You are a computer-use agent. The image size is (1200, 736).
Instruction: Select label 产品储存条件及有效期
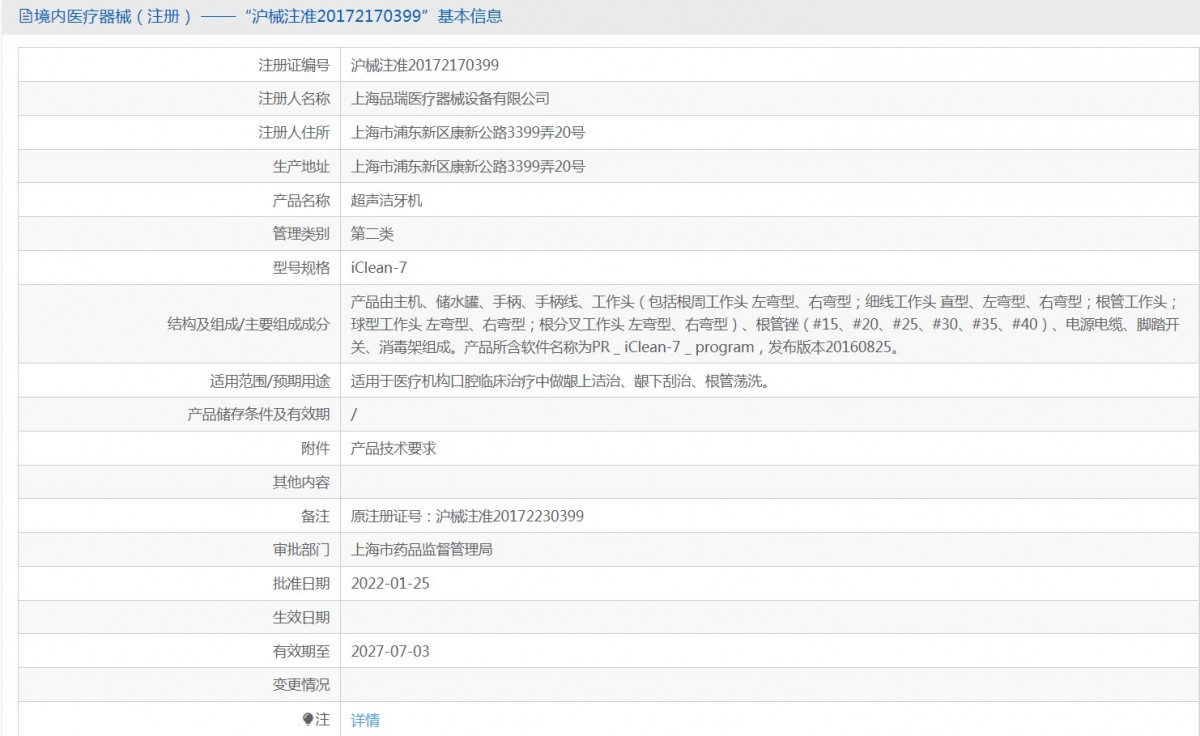click(x=258, y=415)
